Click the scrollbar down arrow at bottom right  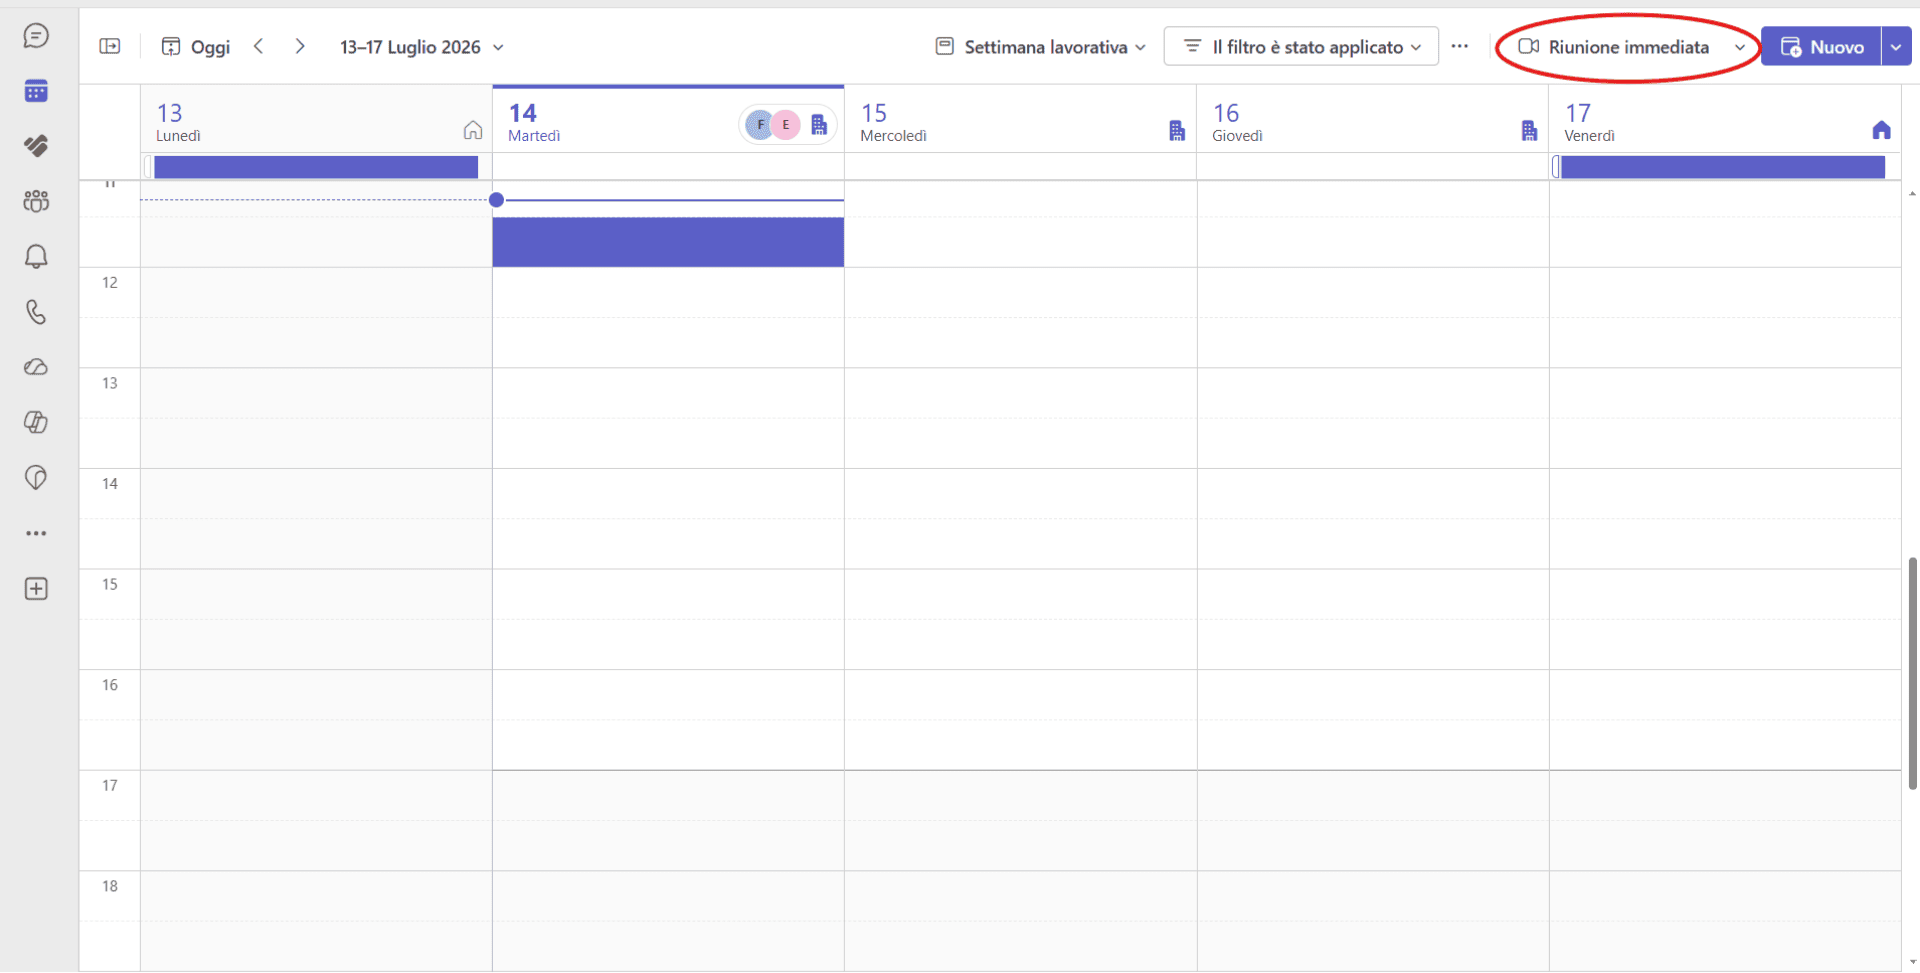(x=1912, y=962)
